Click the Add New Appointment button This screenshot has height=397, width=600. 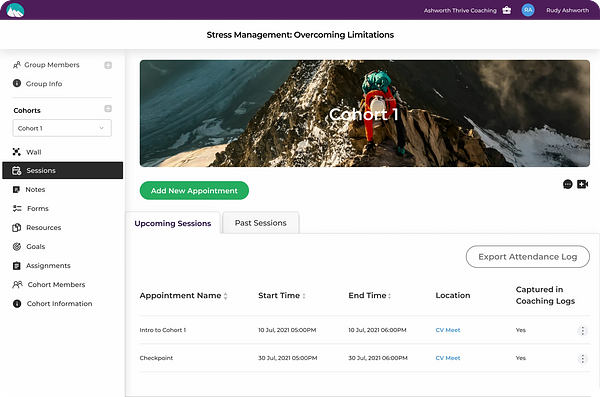click(x=194, y=191)
